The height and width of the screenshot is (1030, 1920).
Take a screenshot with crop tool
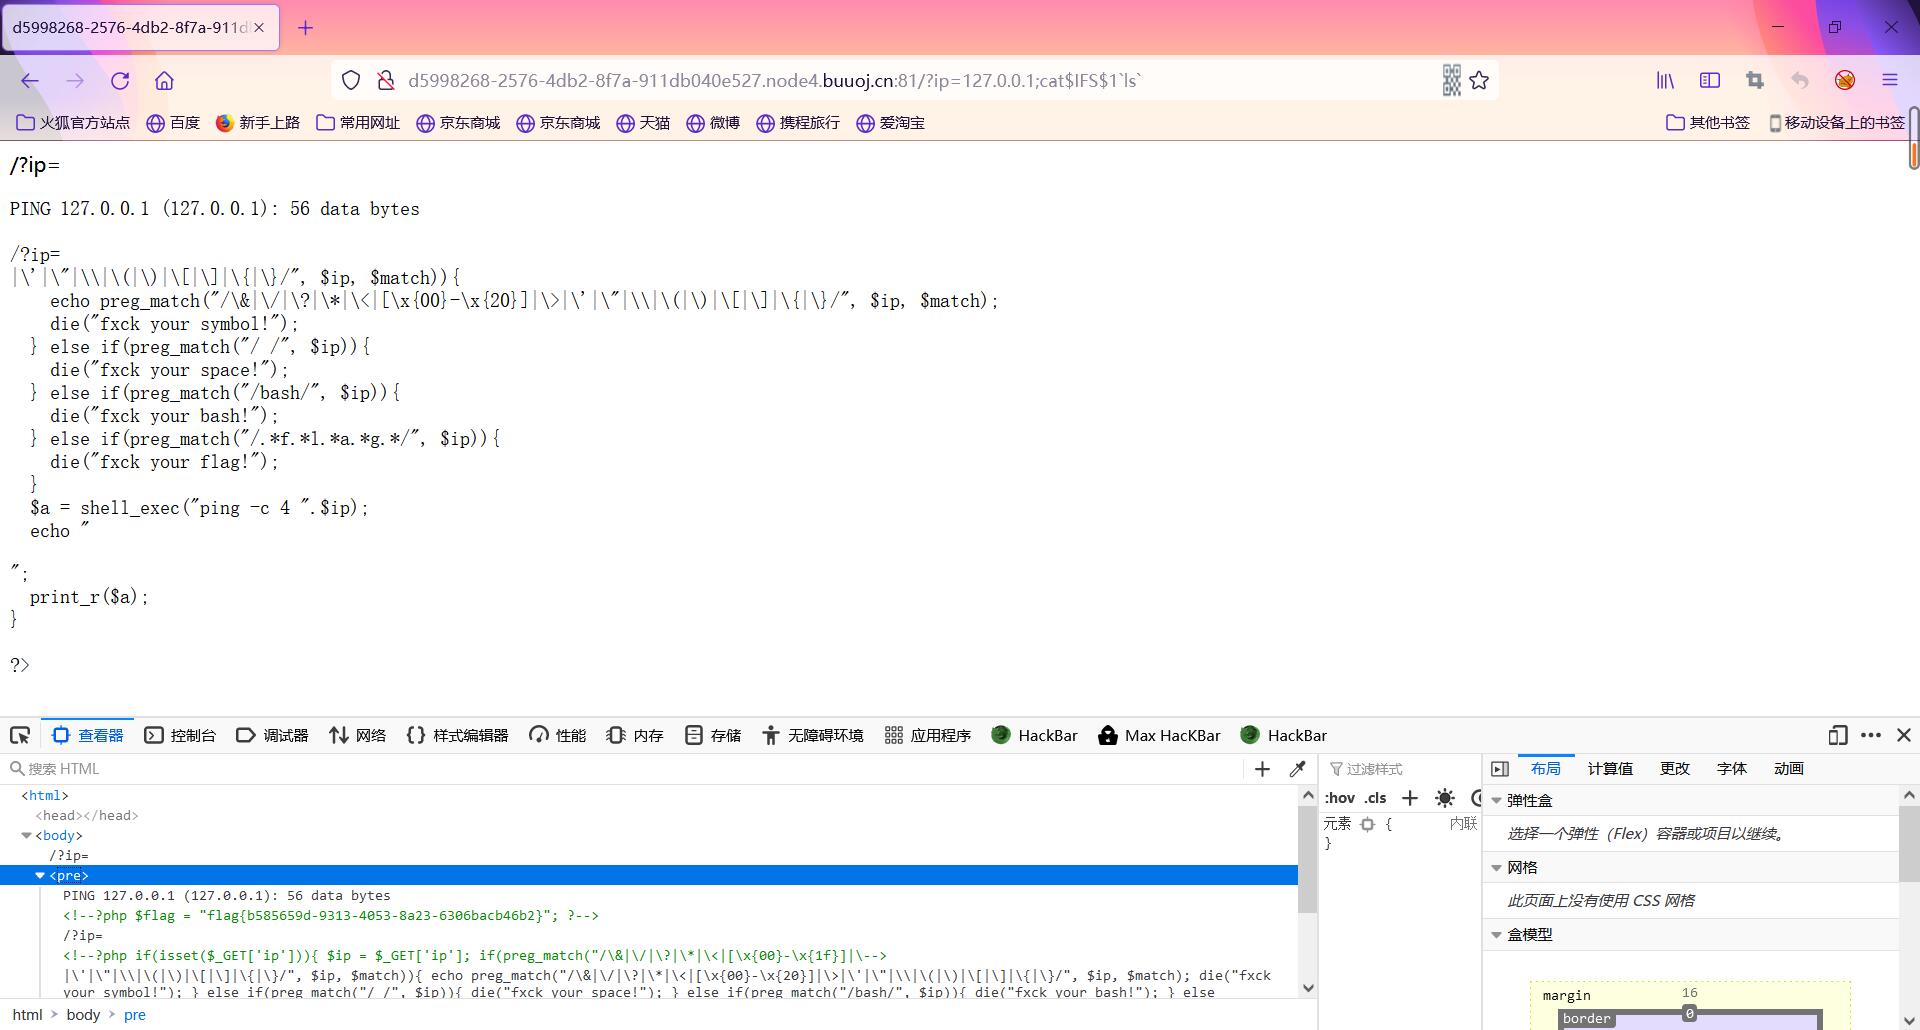click(x=1755, y=81)
